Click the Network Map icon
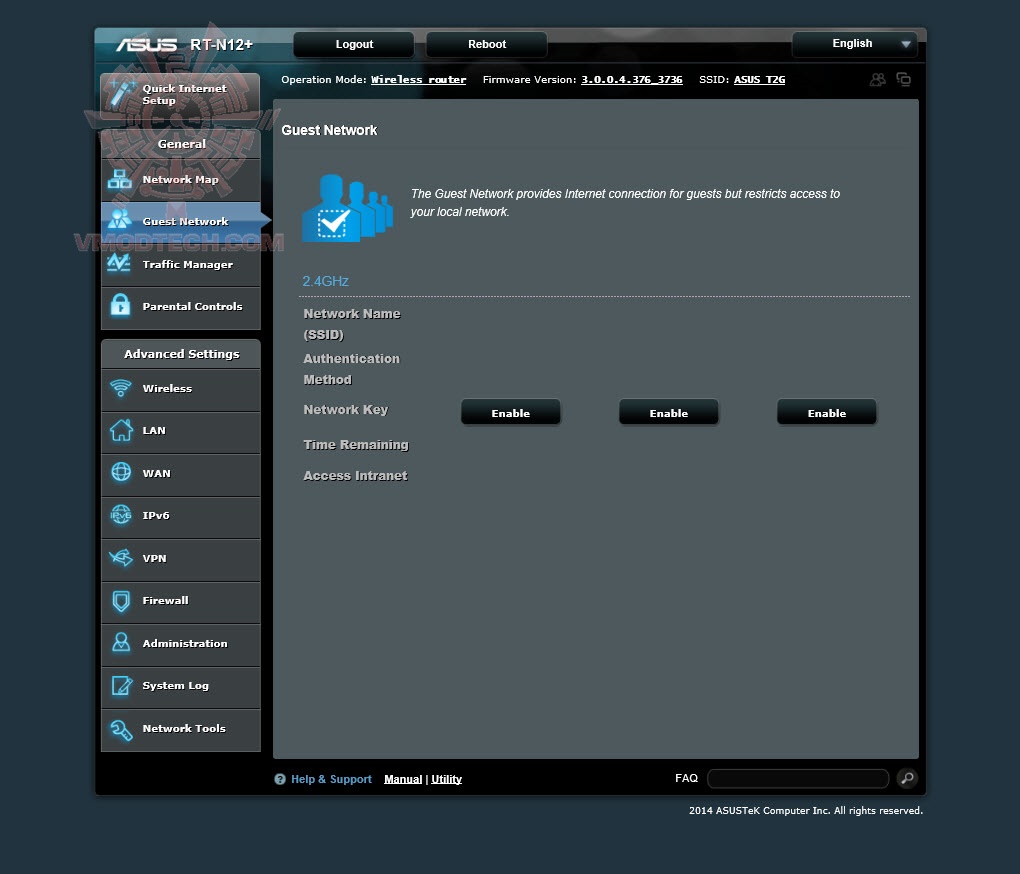Image resolution: width=1020 pixels, height=874 pixels. (x=120, y=179)
